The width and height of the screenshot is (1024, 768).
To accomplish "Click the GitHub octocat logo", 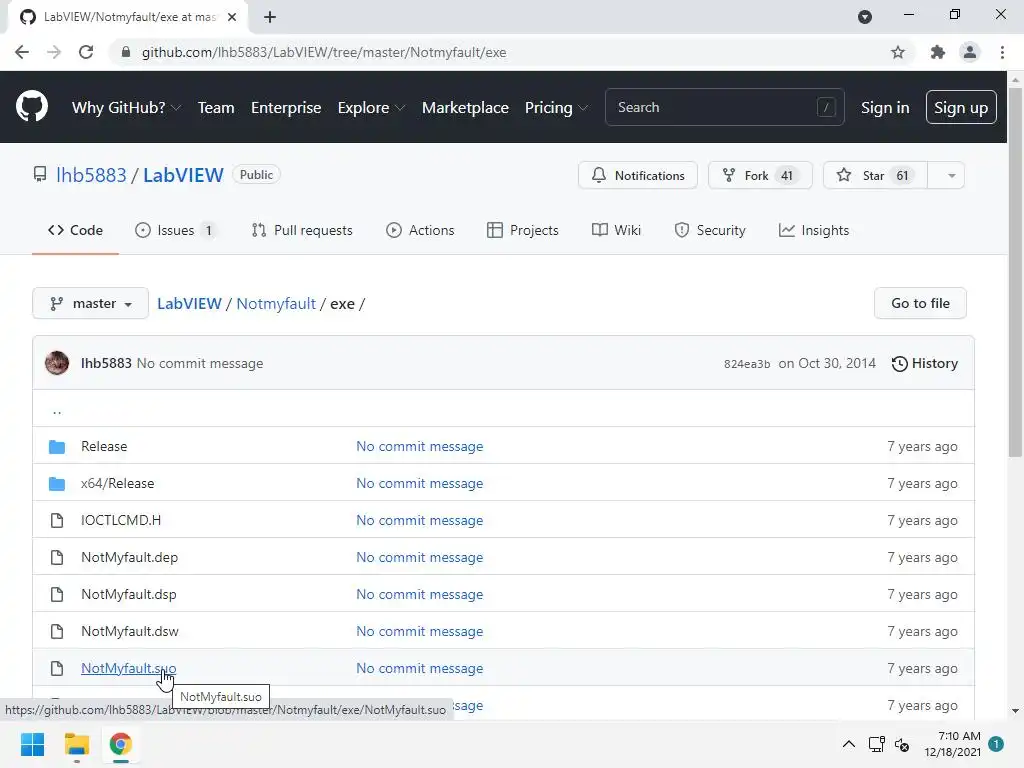I will click(x=32, y=107).
